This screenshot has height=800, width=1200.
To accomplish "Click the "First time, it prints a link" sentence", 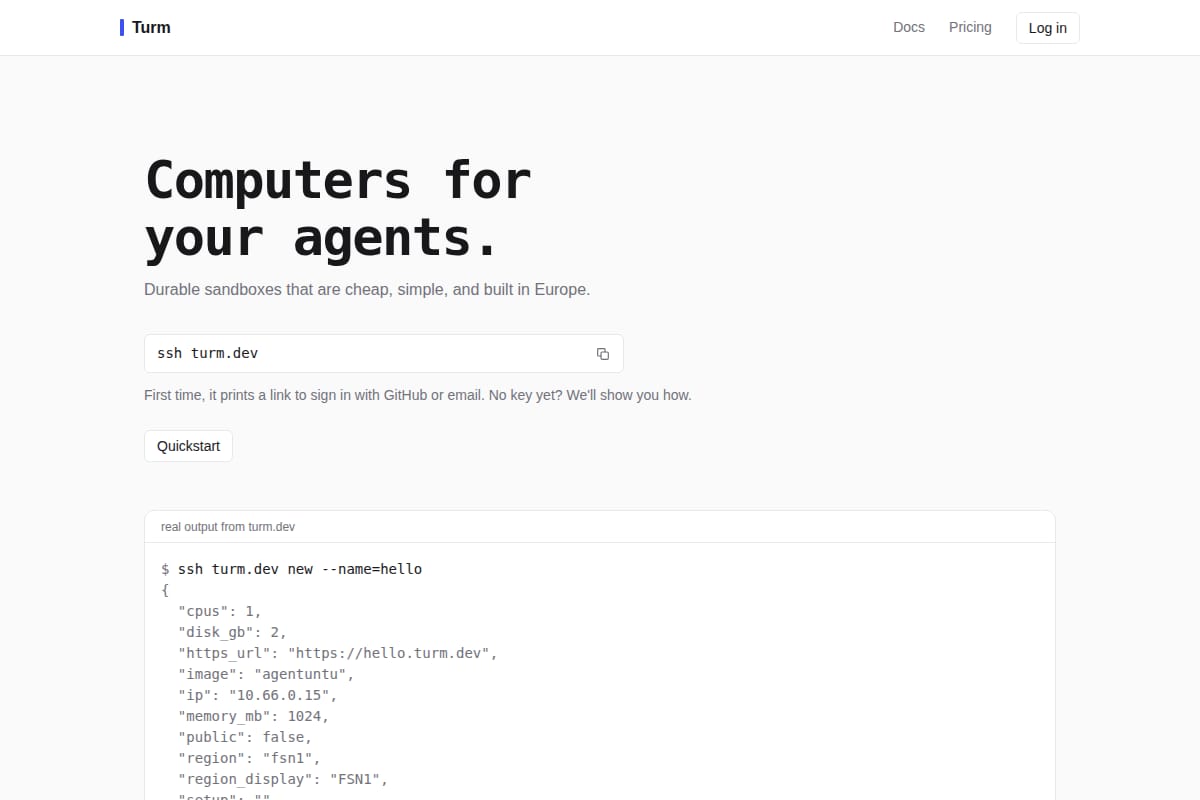I will [418, 395].
